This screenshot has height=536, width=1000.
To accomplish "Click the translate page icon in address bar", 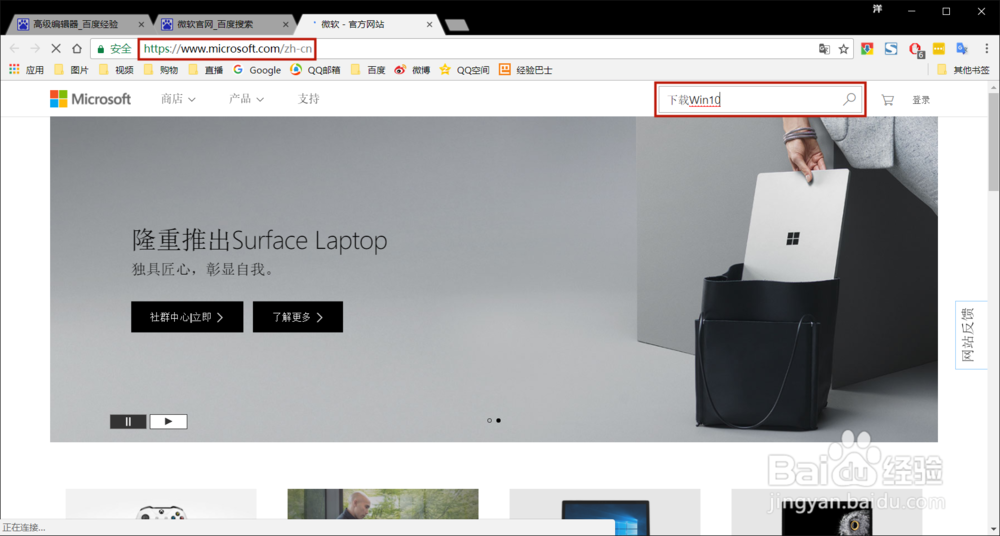I will pos(824,49).
